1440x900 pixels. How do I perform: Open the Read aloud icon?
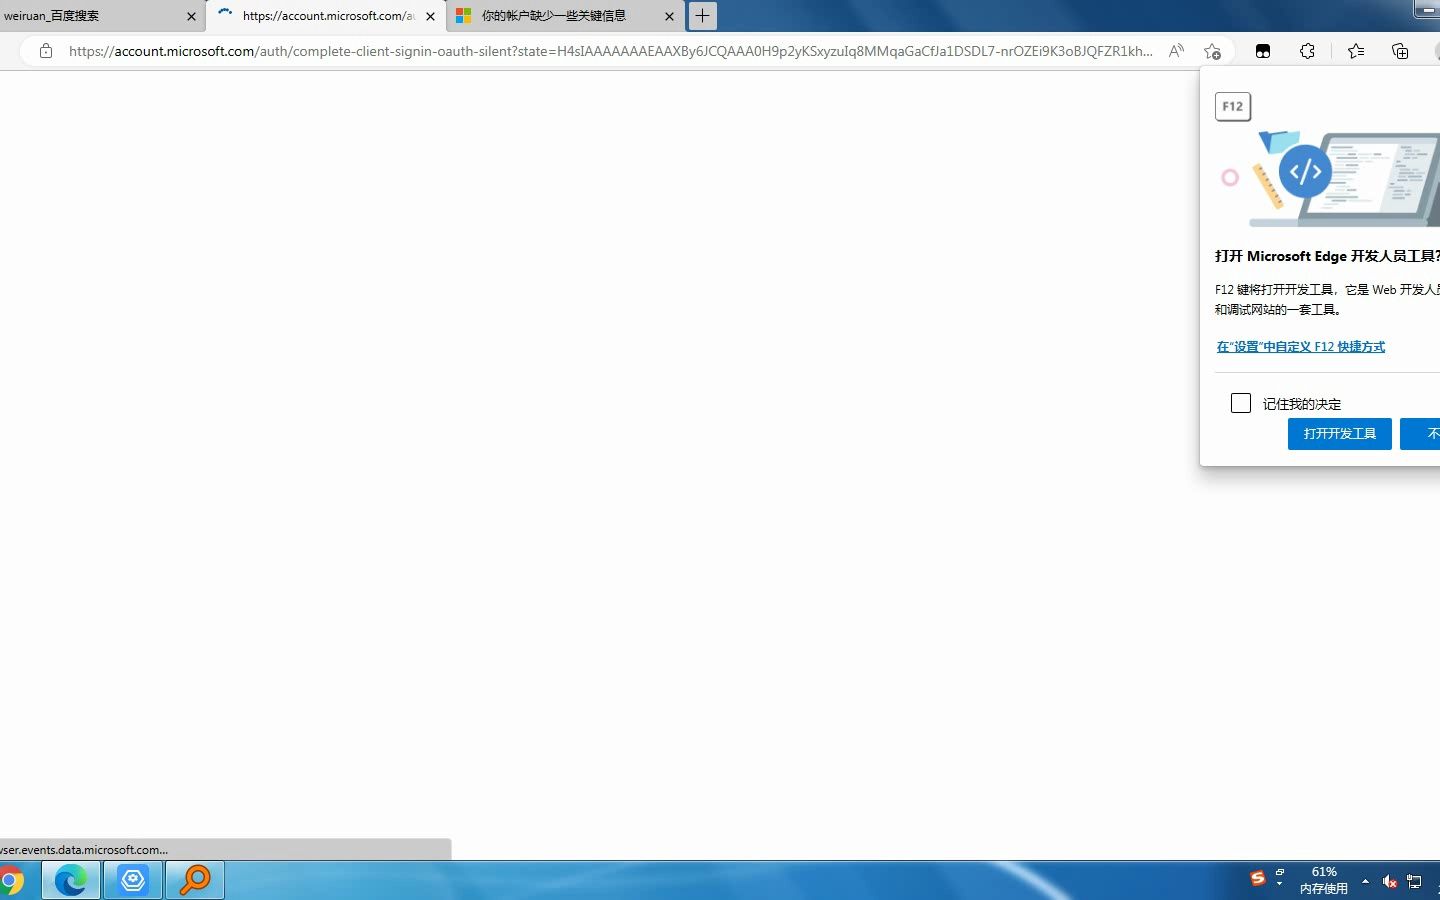[x=1176, y=51]
